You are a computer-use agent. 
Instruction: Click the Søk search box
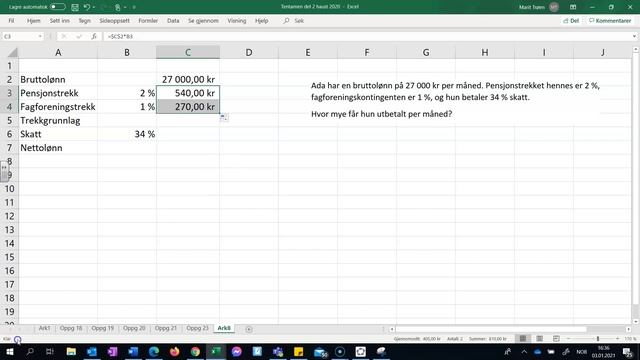tap(294, 21)
